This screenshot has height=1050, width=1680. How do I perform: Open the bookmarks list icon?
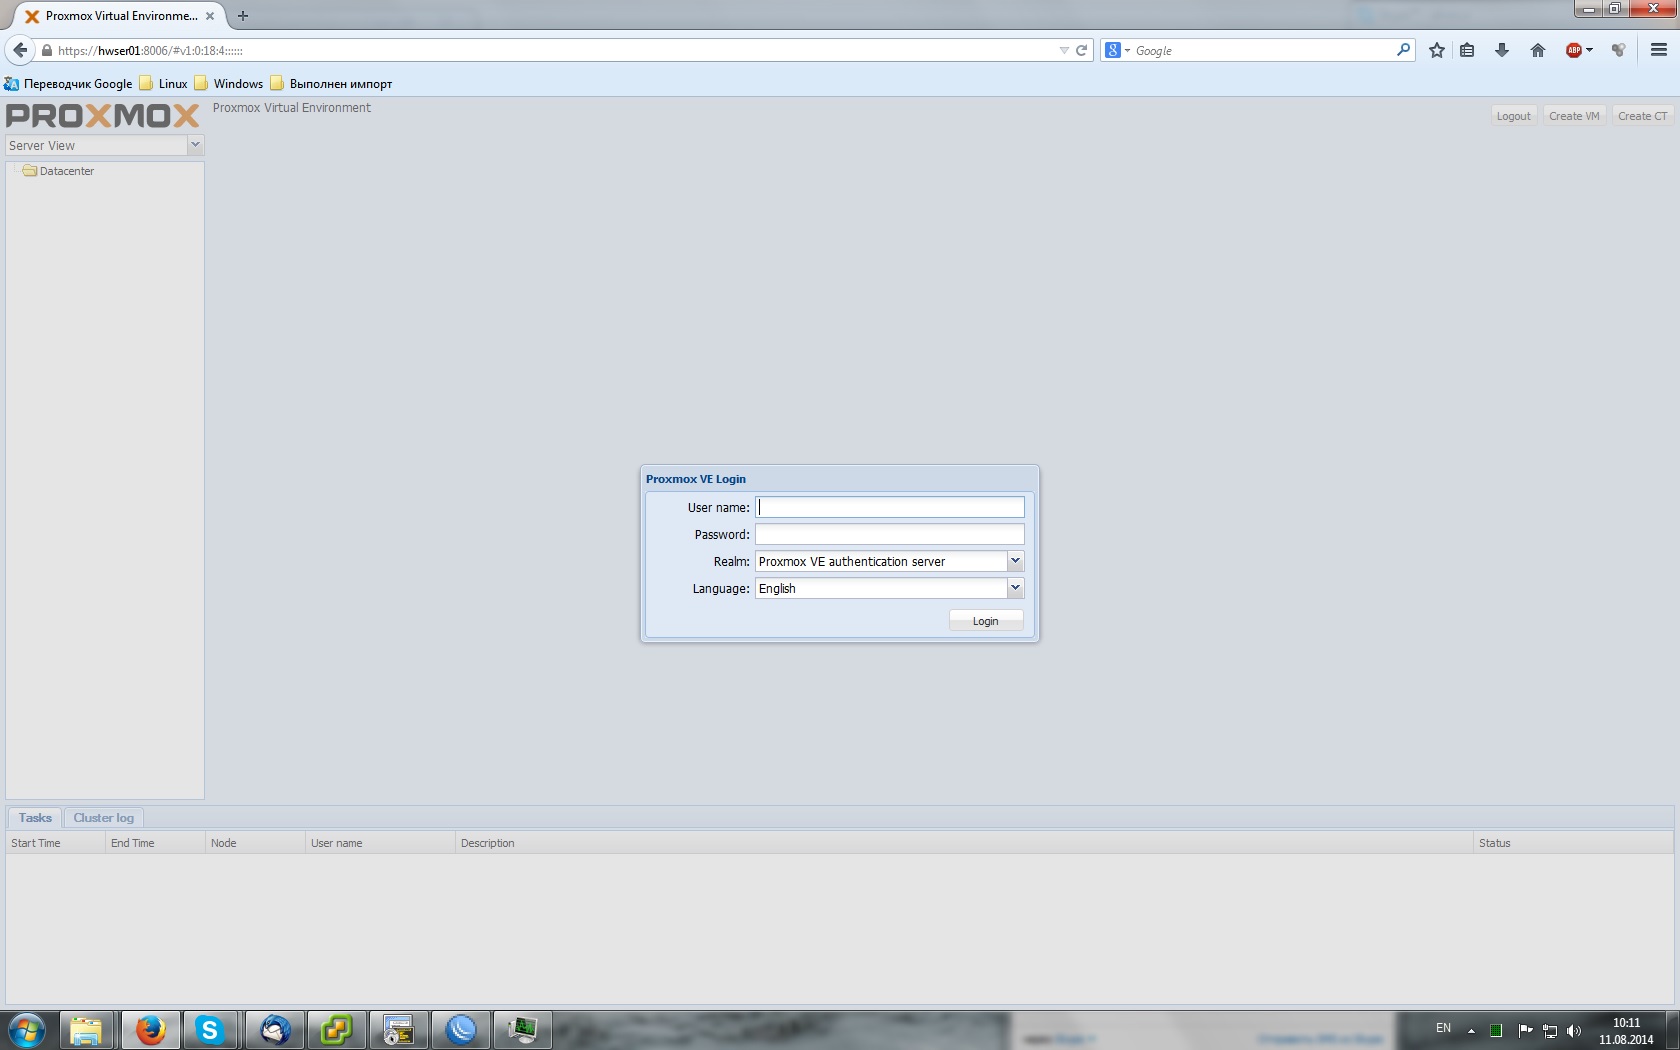(x=1467, y=50)
